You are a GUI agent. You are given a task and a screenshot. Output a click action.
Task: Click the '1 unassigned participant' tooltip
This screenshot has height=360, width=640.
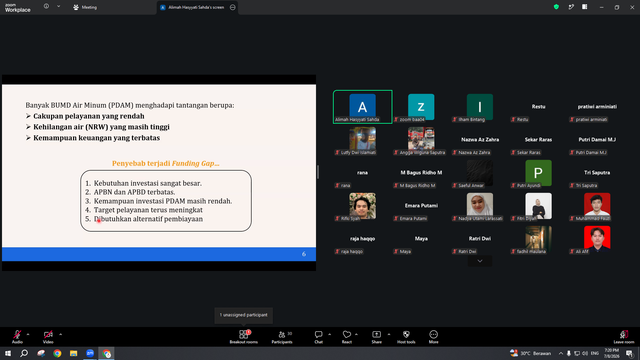tap(244, 315)
